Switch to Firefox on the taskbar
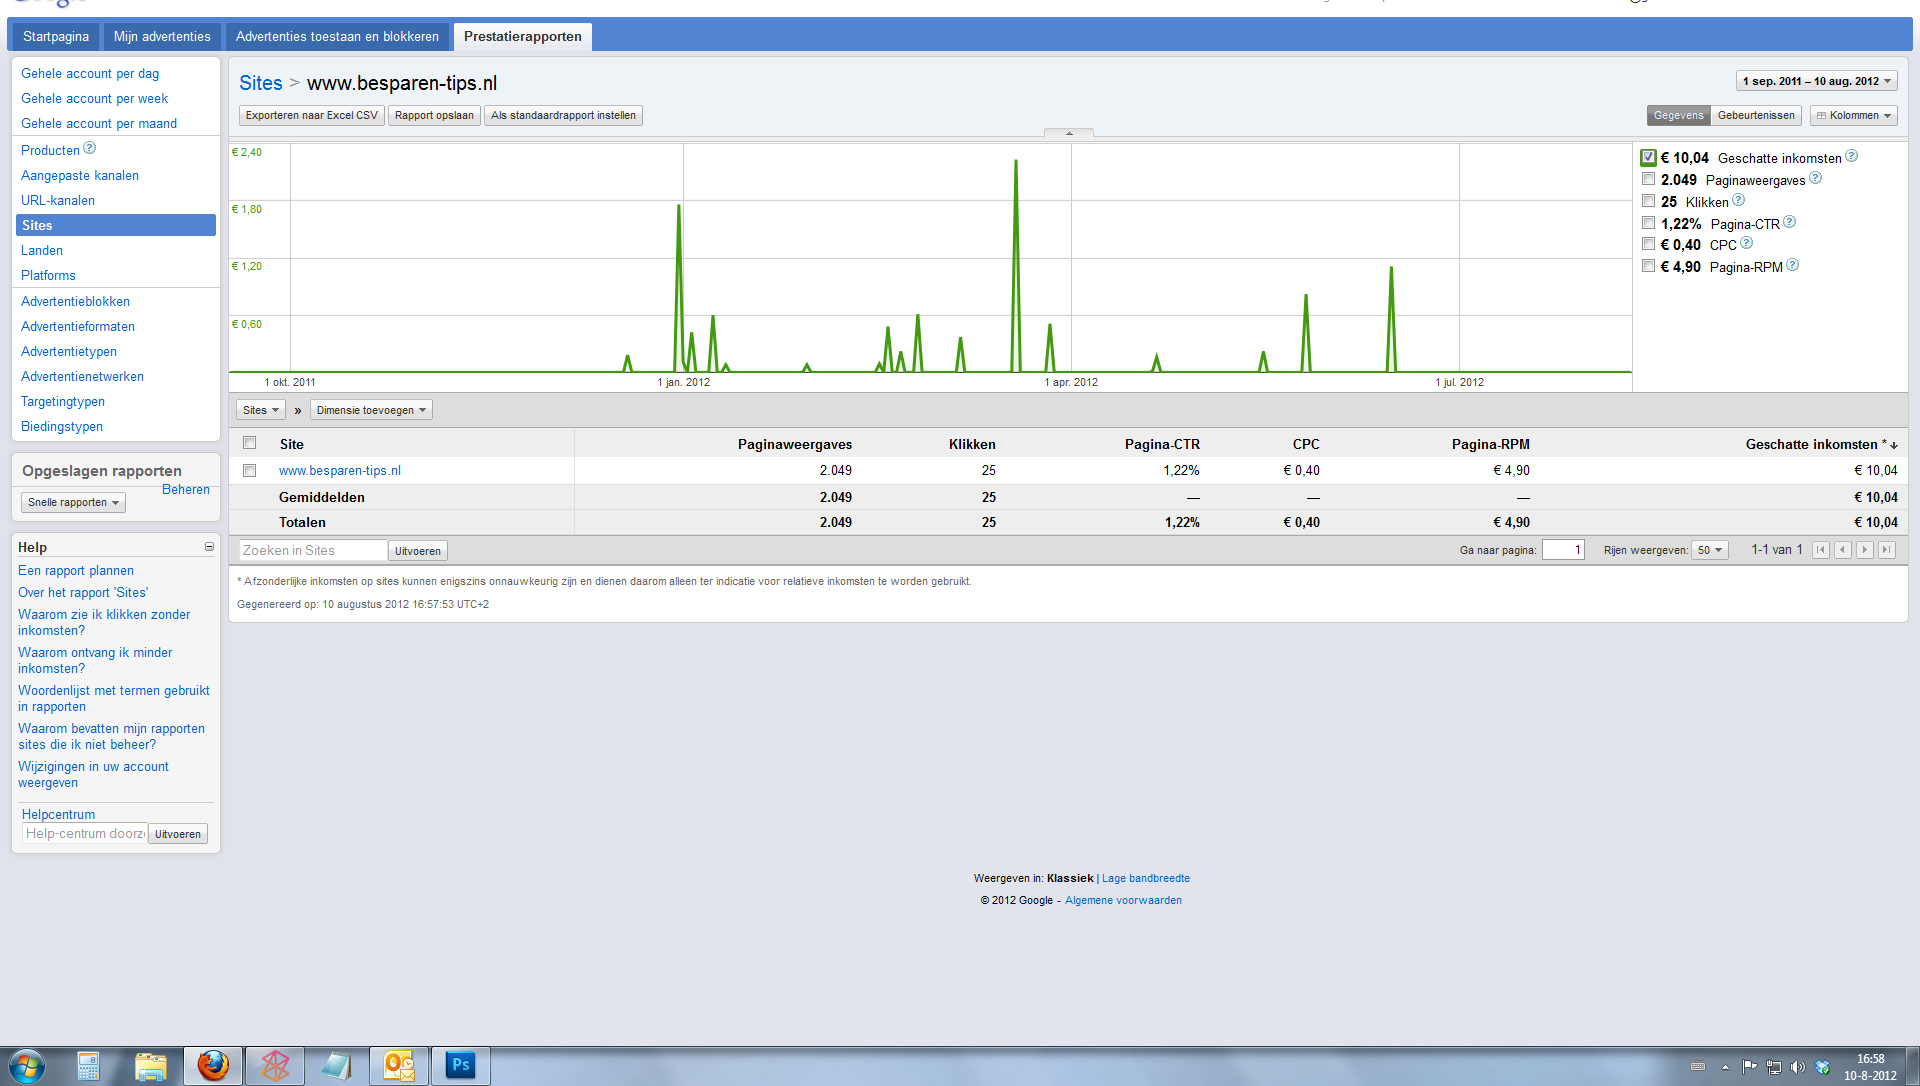The image size is (1920, 1086). point(213,1066)
